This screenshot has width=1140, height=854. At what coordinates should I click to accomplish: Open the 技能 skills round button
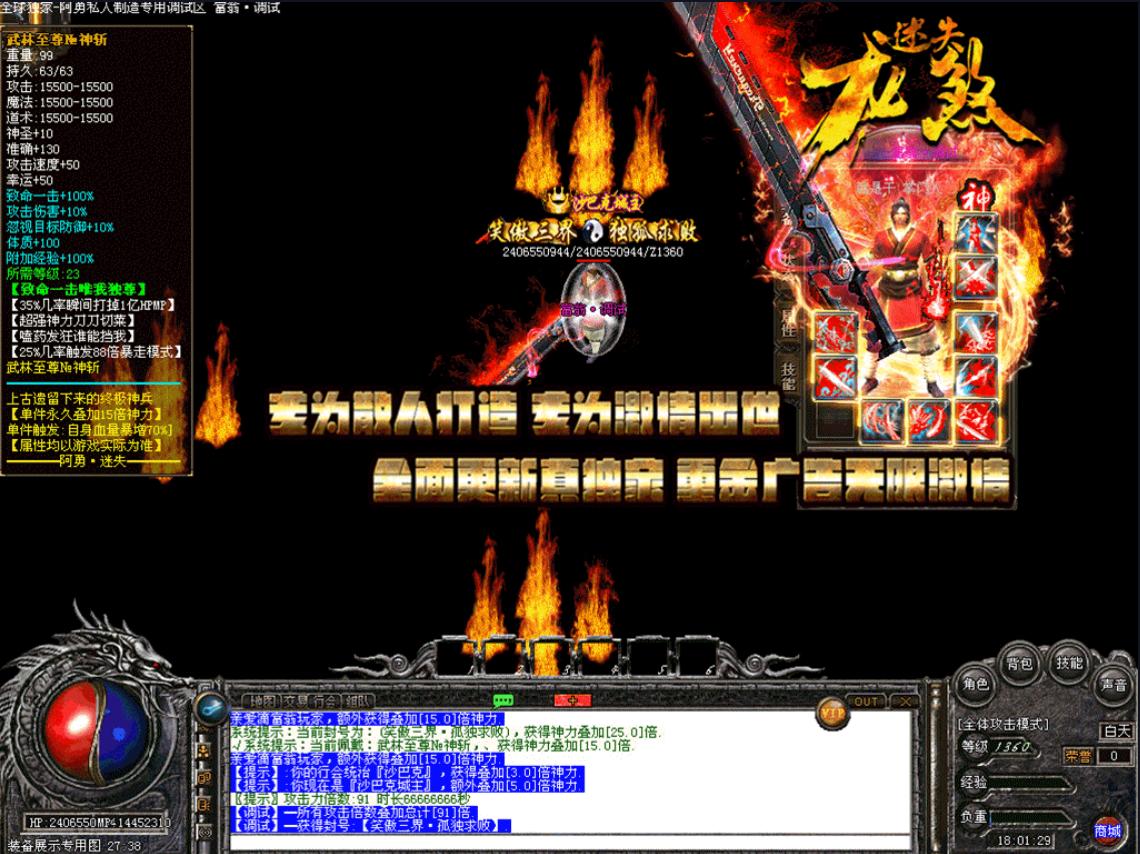1069,662
